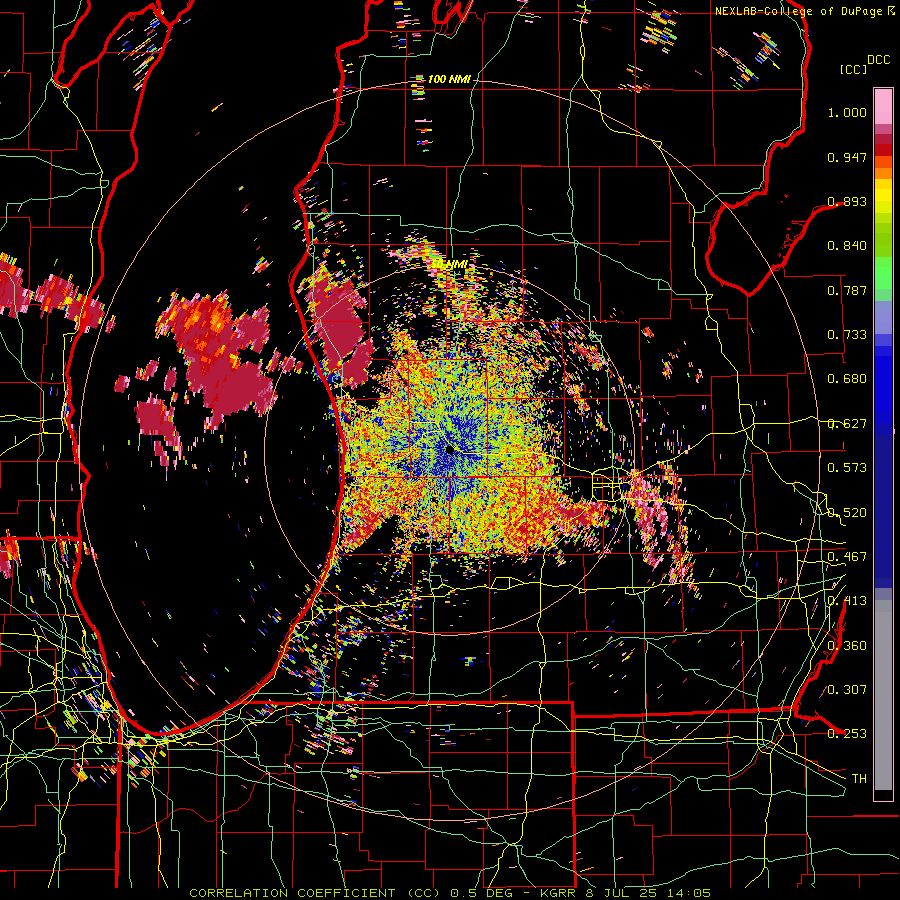Click the 0.360 scale value
900x900 pixels.
847,646
